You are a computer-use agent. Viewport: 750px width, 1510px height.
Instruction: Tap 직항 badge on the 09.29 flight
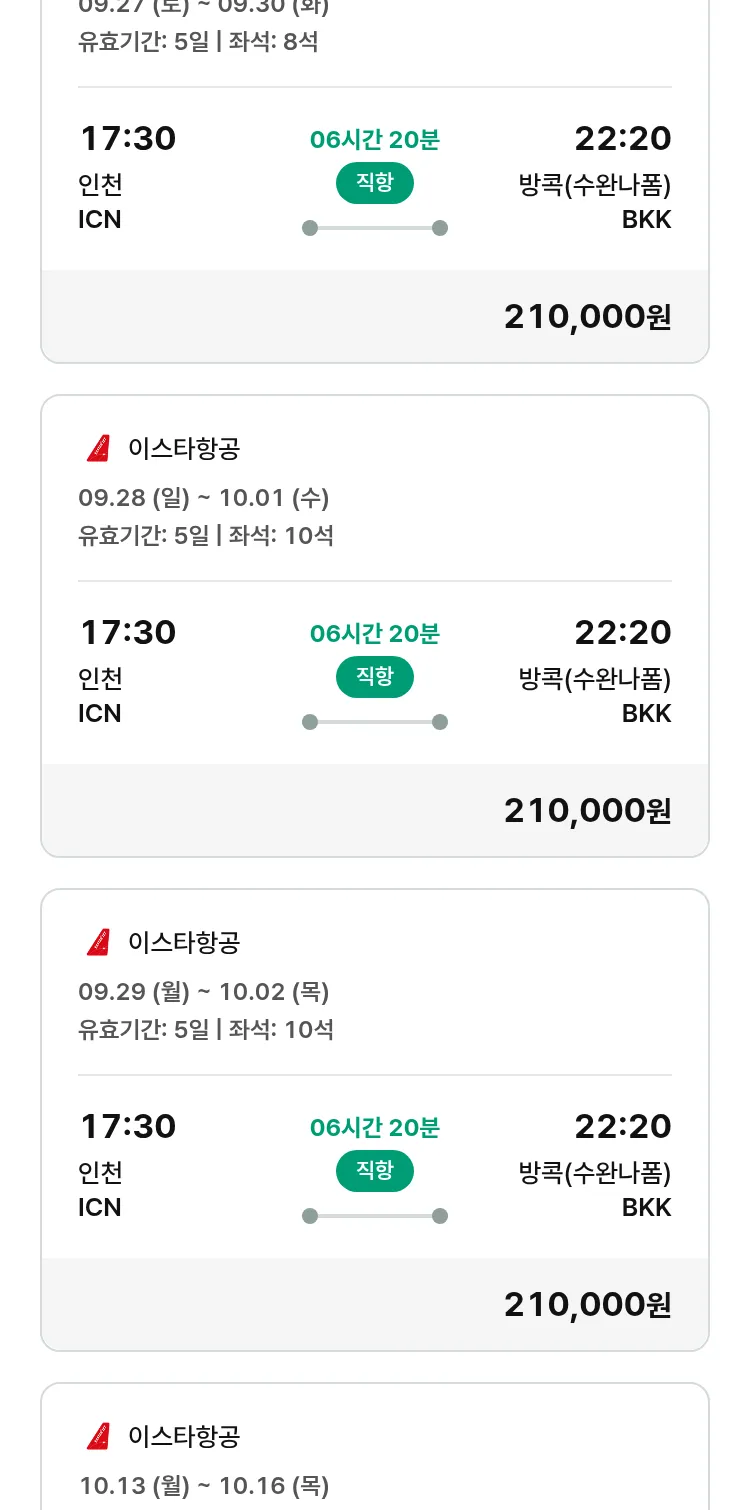[x=374, y=1171]
